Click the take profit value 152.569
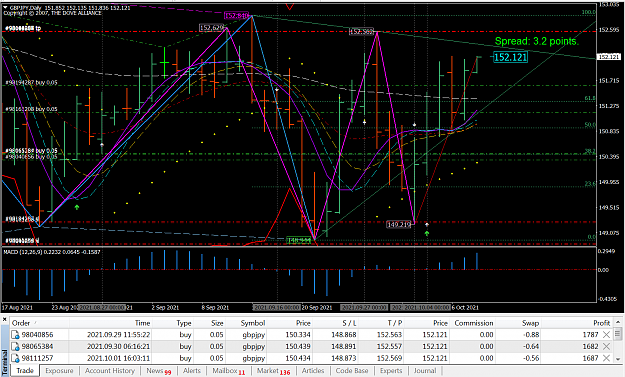 389,358
